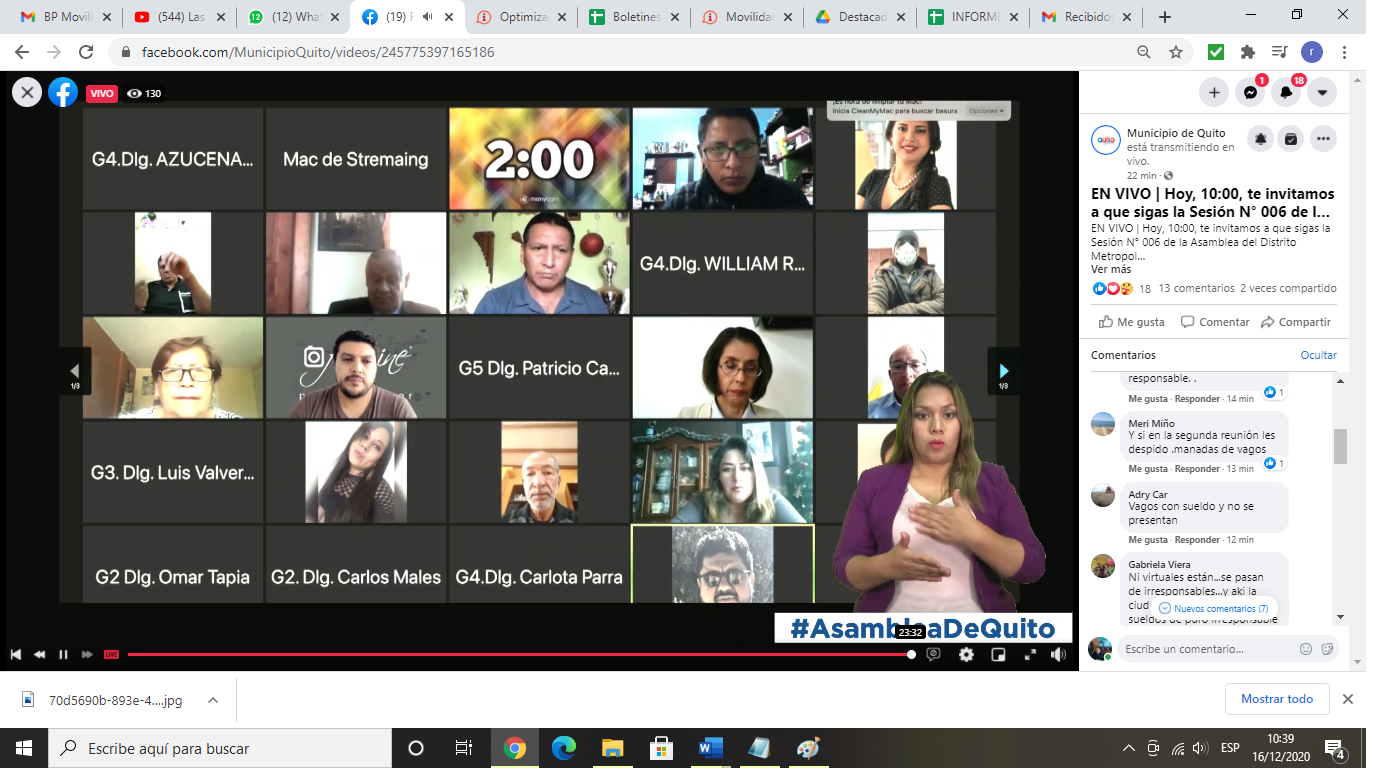The width and height of the screenshot is (1396, 774).
Task: Go to the next gallery page arrow in video
Action: click(x=1004, y=371)
